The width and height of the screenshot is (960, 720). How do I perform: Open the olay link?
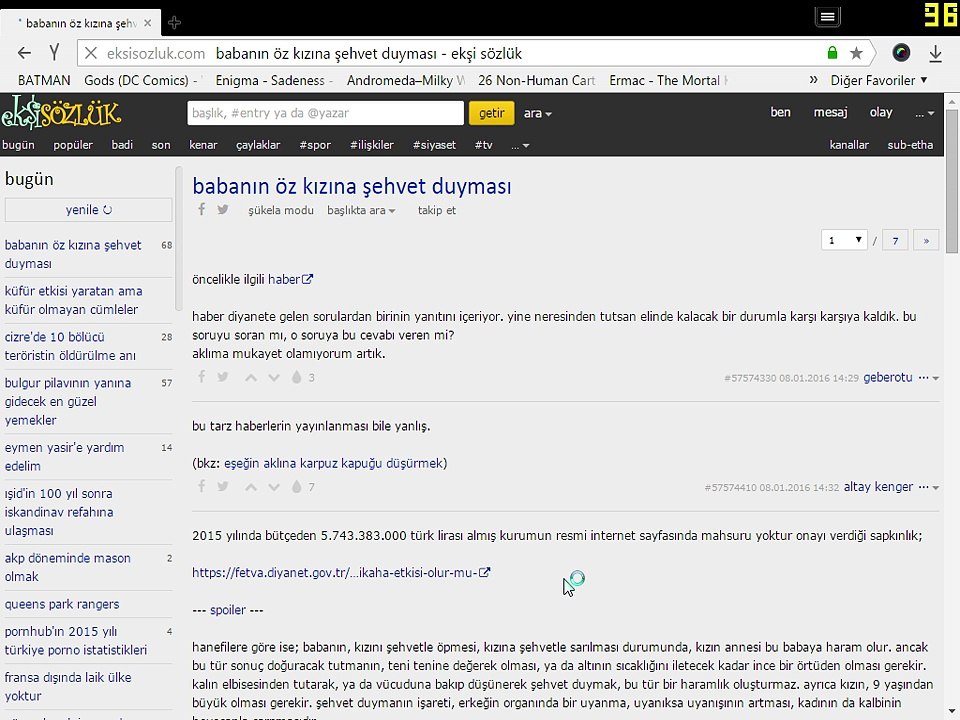[x=880, y=112]
